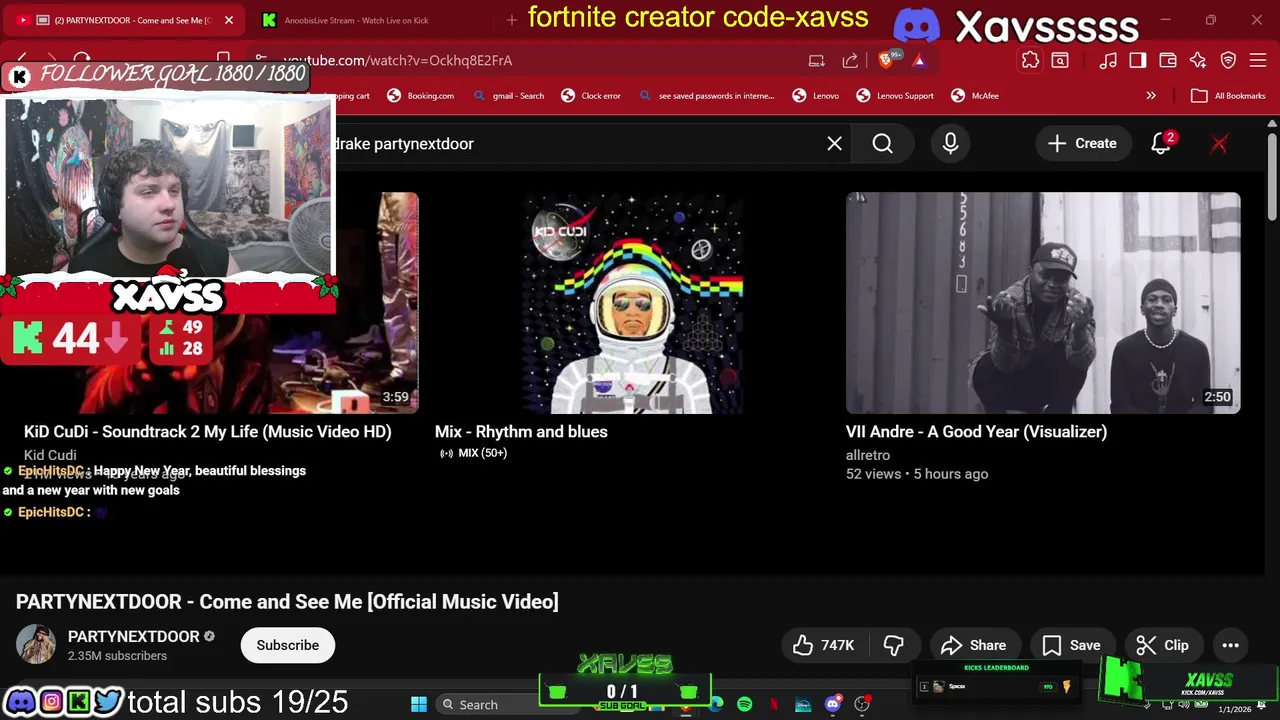Open Brave Shields icon in address bar
Image resolution: width=1280 pixels, height=720 pixels.
(887, 60)
